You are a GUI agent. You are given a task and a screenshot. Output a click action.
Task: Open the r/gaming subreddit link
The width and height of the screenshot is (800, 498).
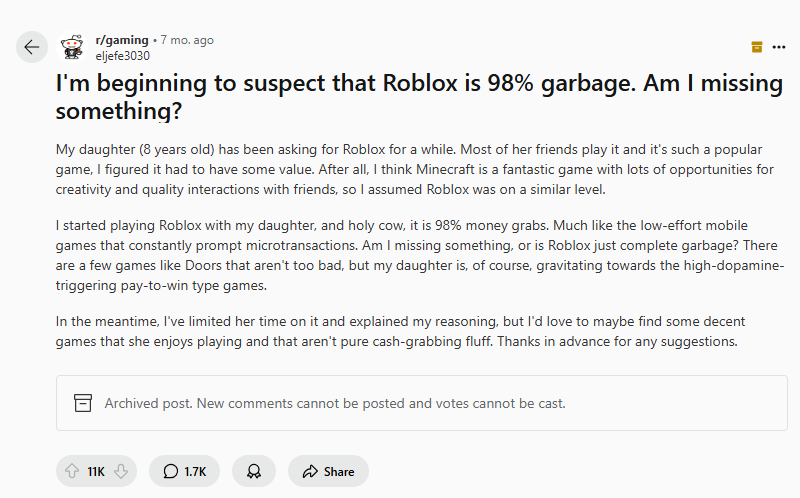[120, 40]
